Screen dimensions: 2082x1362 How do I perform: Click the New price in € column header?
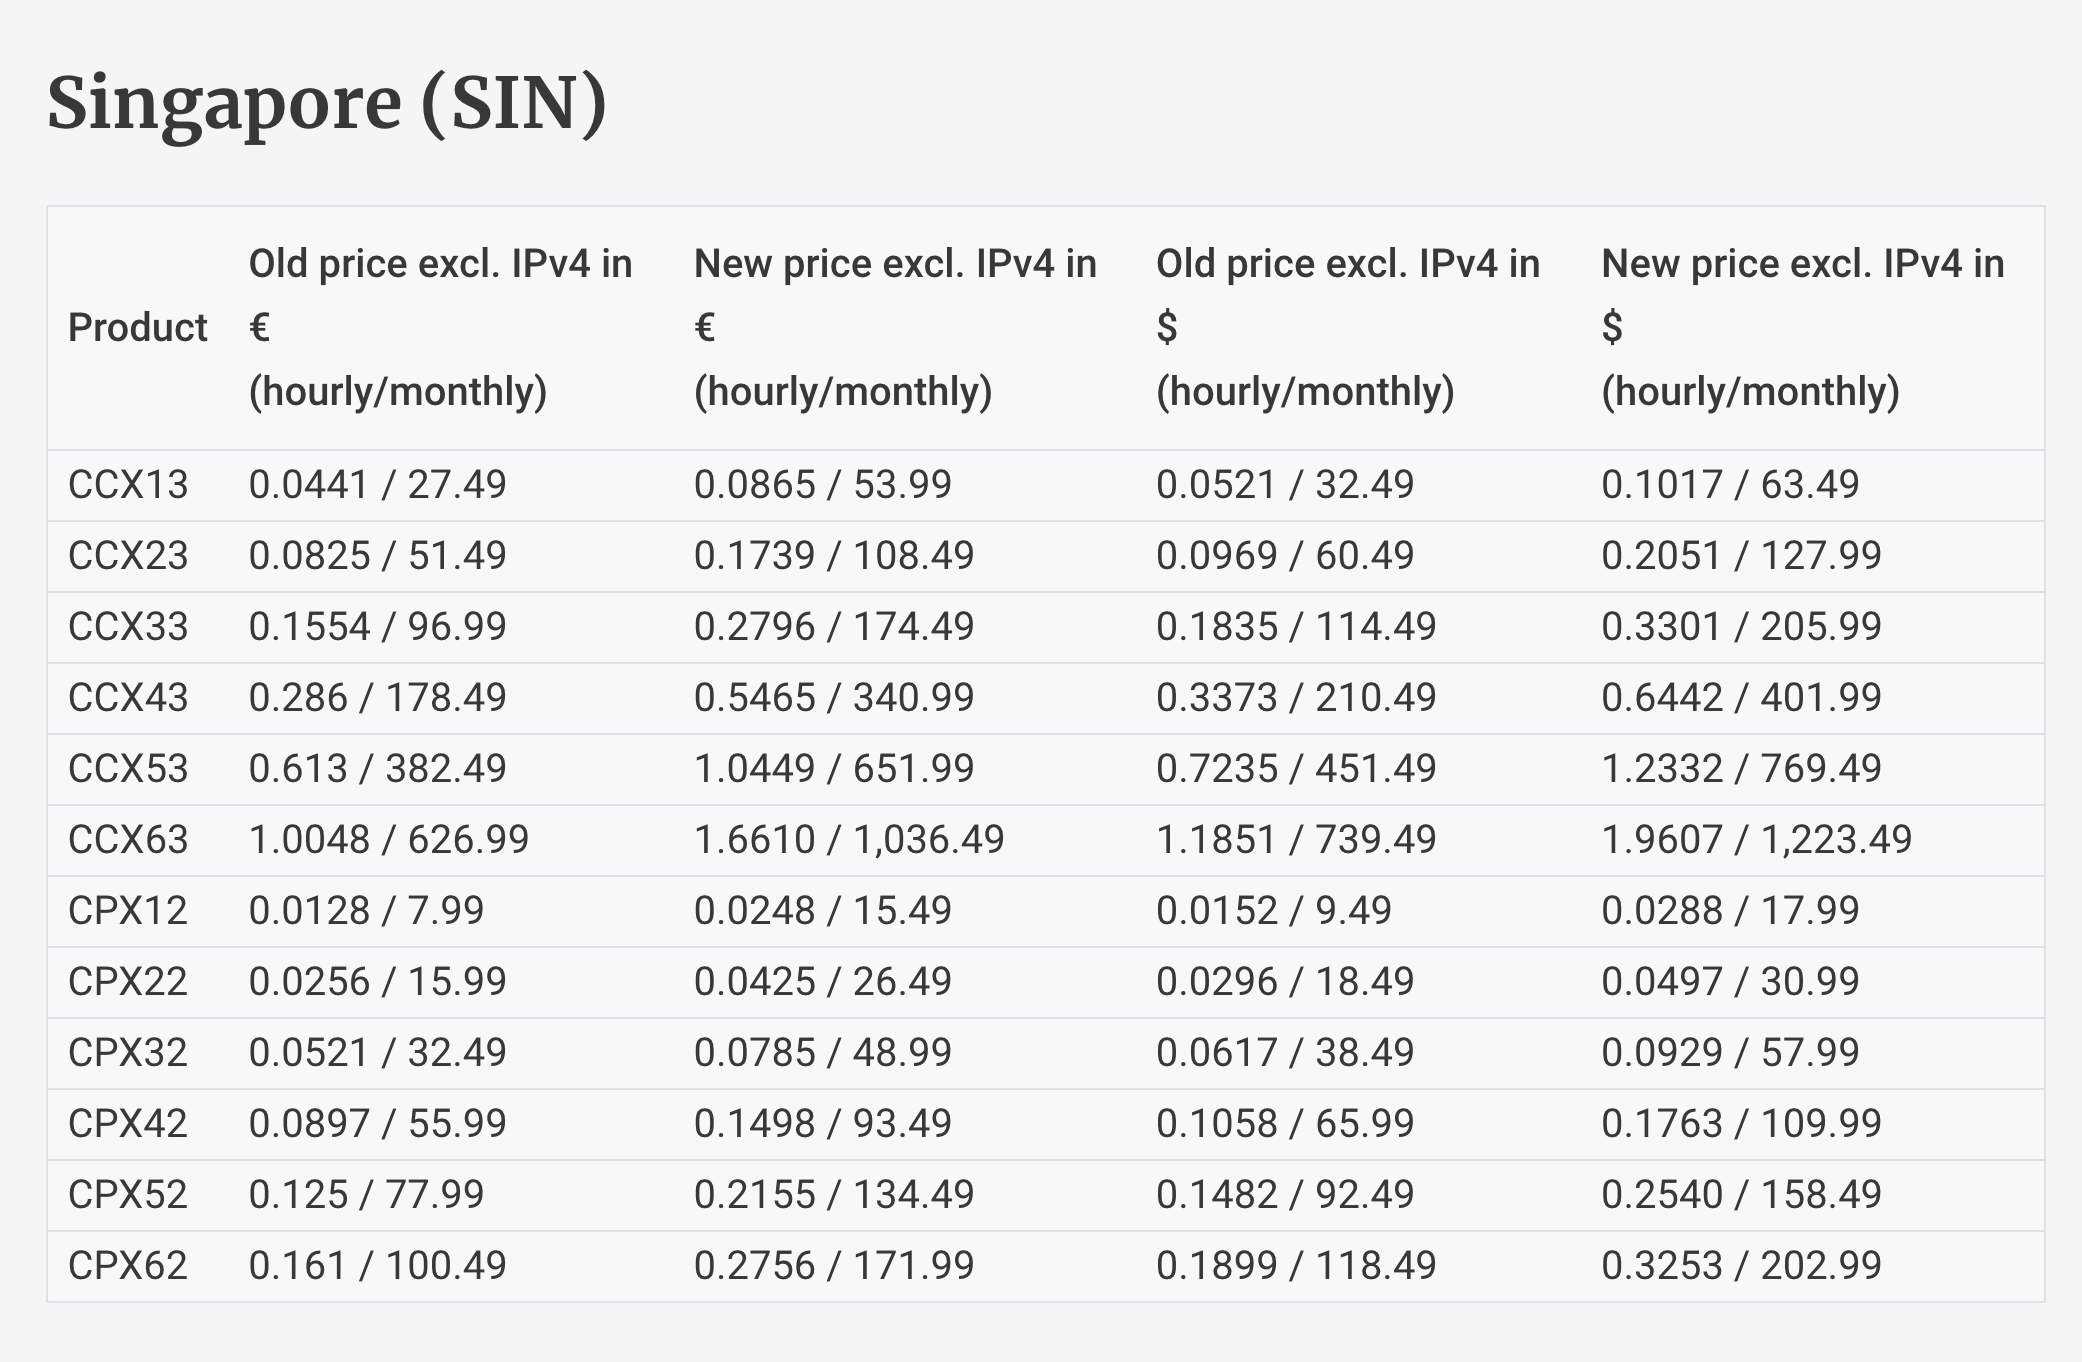click(x=895, y=327)
